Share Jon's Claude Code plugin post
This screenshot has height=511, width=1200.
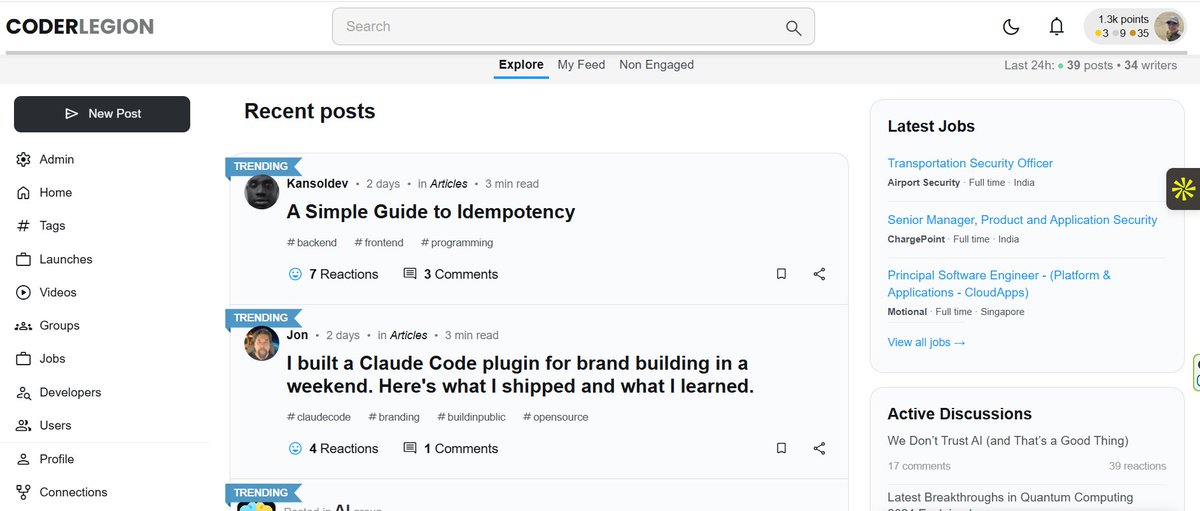pos(819,449)
